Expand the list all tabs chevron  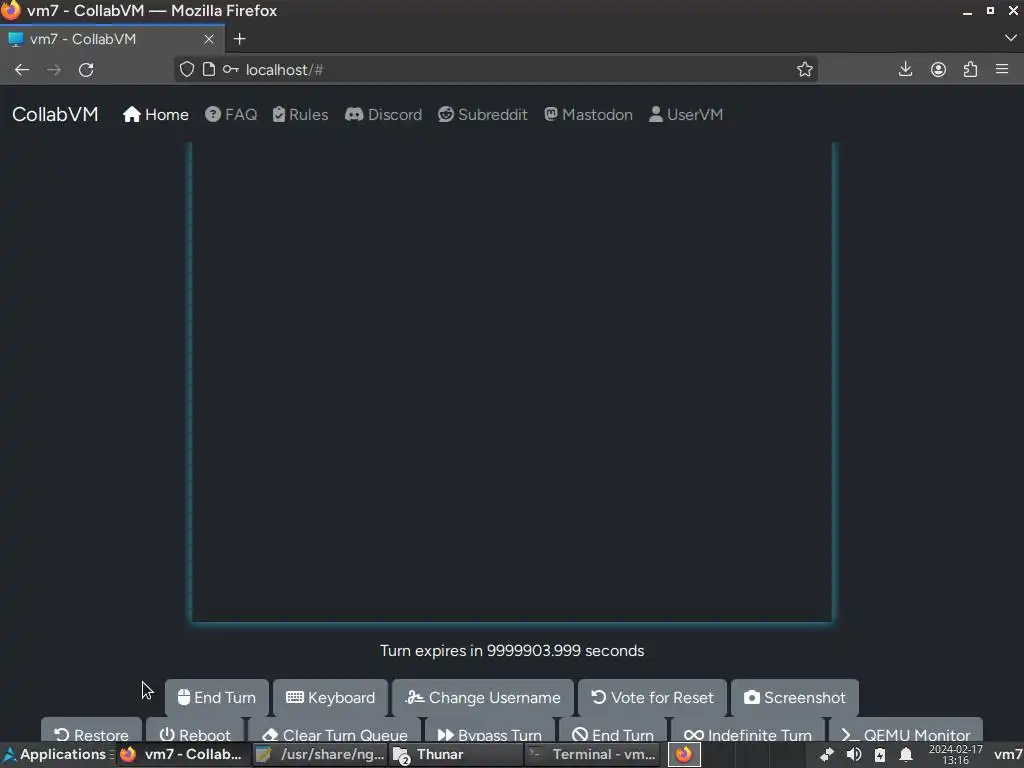[1010, 39]
